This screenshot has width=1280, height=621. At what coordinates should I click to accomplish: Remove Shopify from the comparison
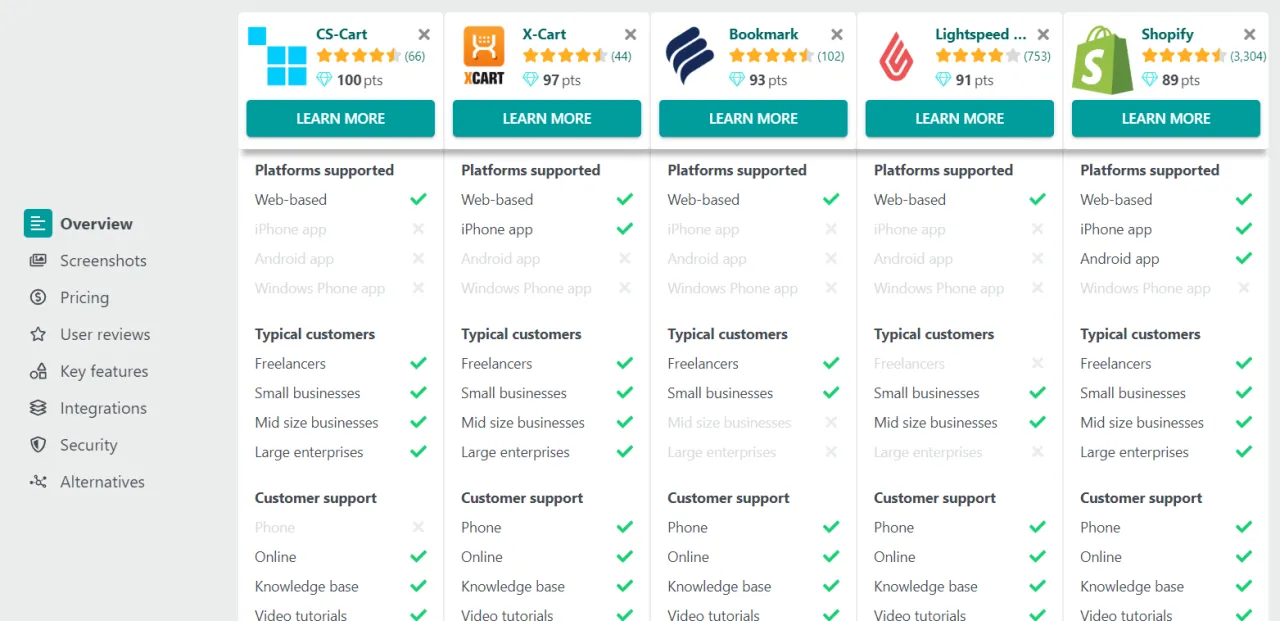click(1249, 33)
